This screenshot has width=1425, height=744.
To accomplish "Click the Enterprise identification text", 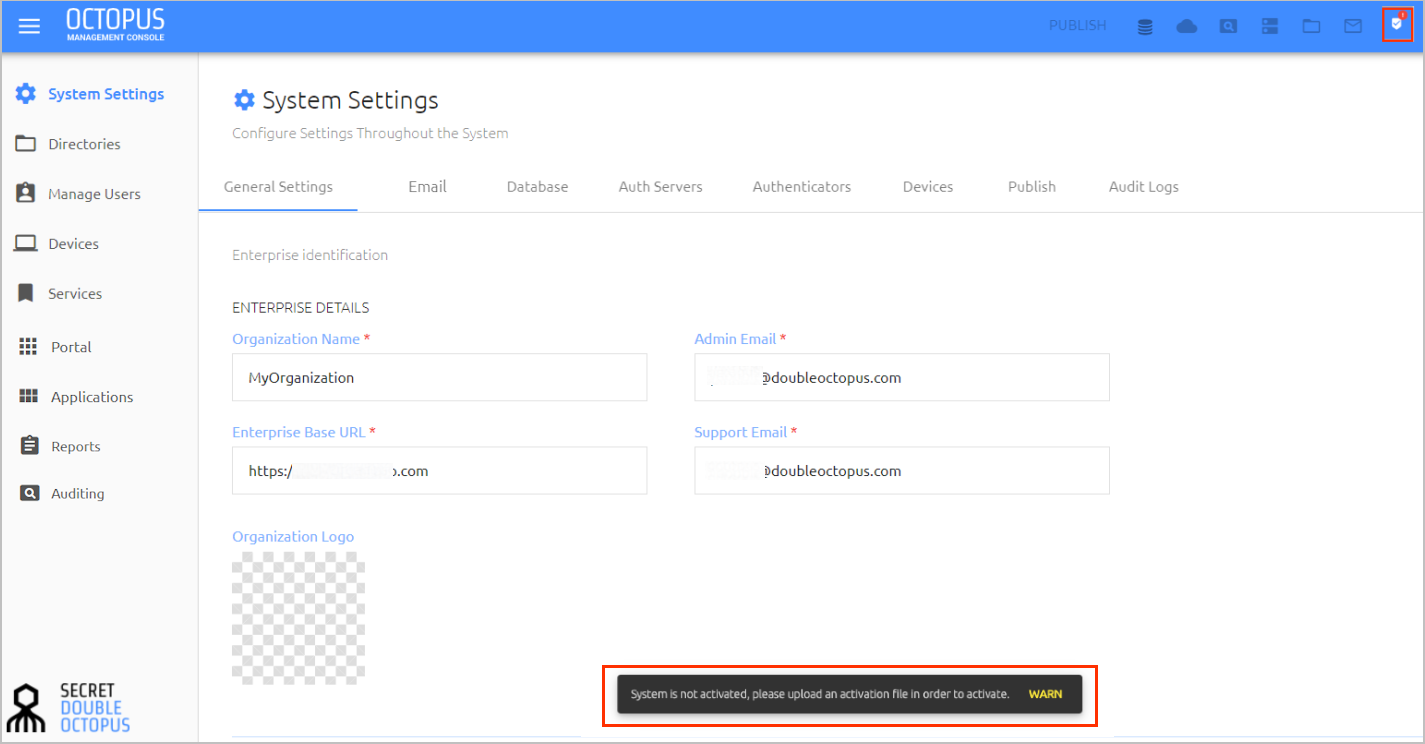I will (310, 255).
